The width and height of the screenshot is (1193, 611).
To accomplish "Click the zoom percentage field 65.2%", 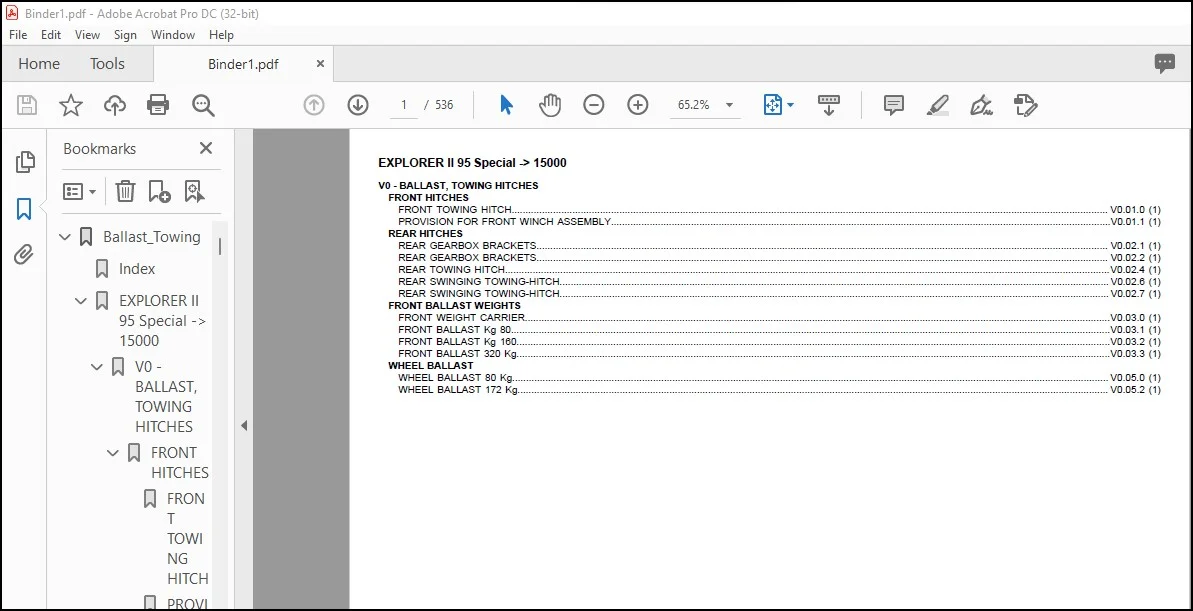I will pos(693,105).
